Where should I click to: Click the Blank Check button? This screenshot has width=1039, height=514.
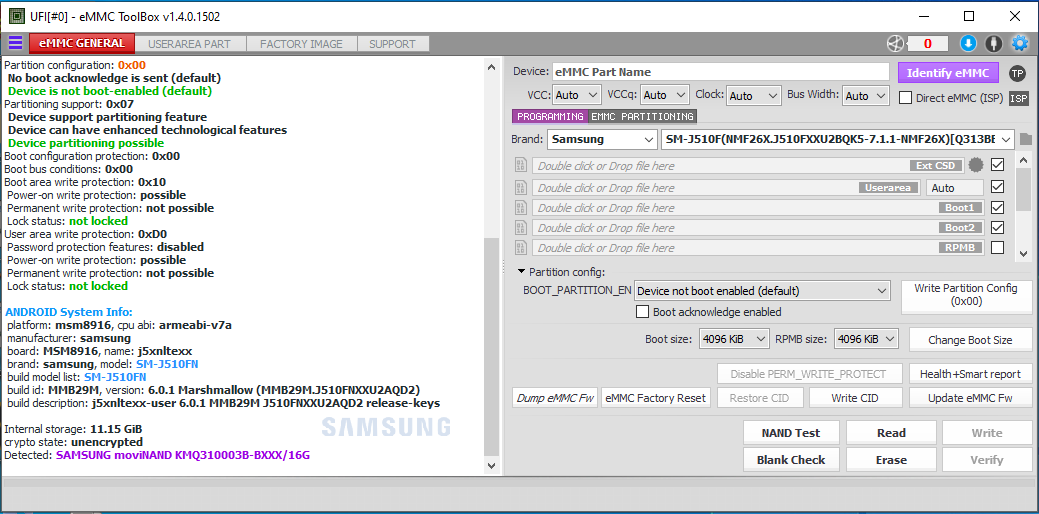(x=791, y=460)
